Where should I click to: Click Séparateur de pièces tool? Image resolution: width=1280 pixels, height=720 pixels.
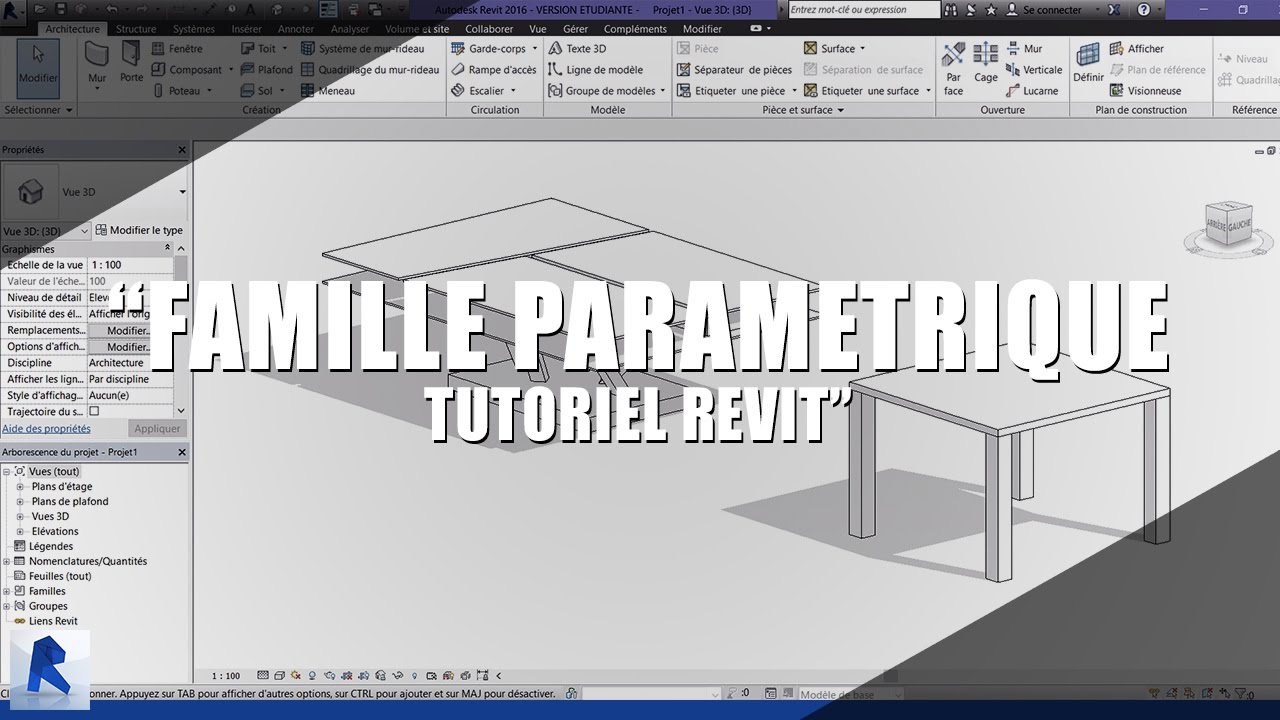click(734, 70)
